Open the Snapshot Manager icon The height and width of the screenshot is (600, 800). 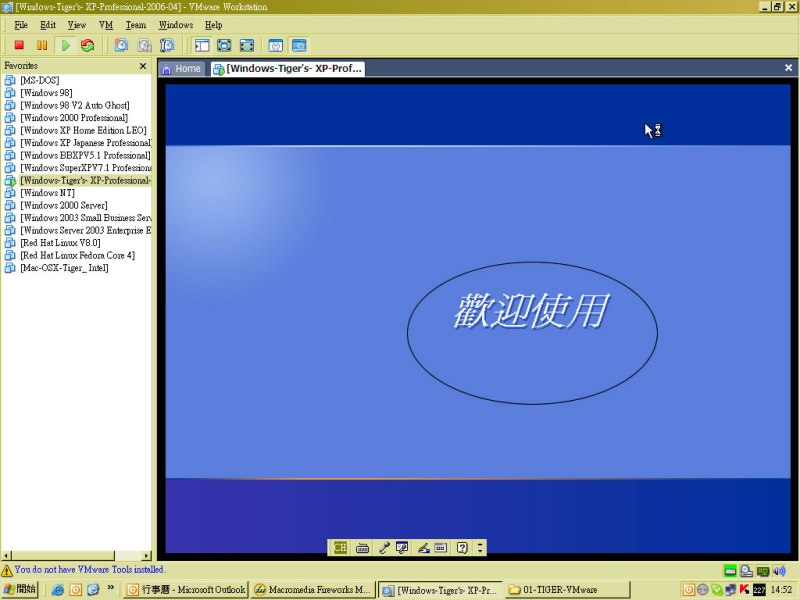[167, 45]
